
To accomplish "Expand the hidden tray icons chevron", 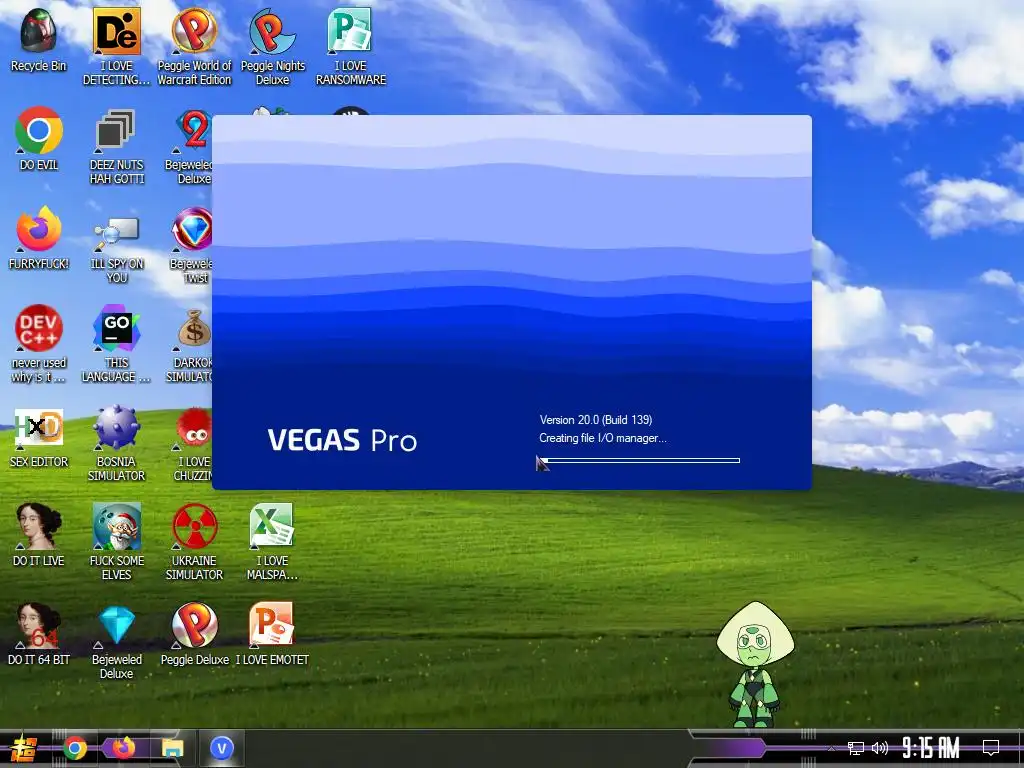I will (831, 748).
